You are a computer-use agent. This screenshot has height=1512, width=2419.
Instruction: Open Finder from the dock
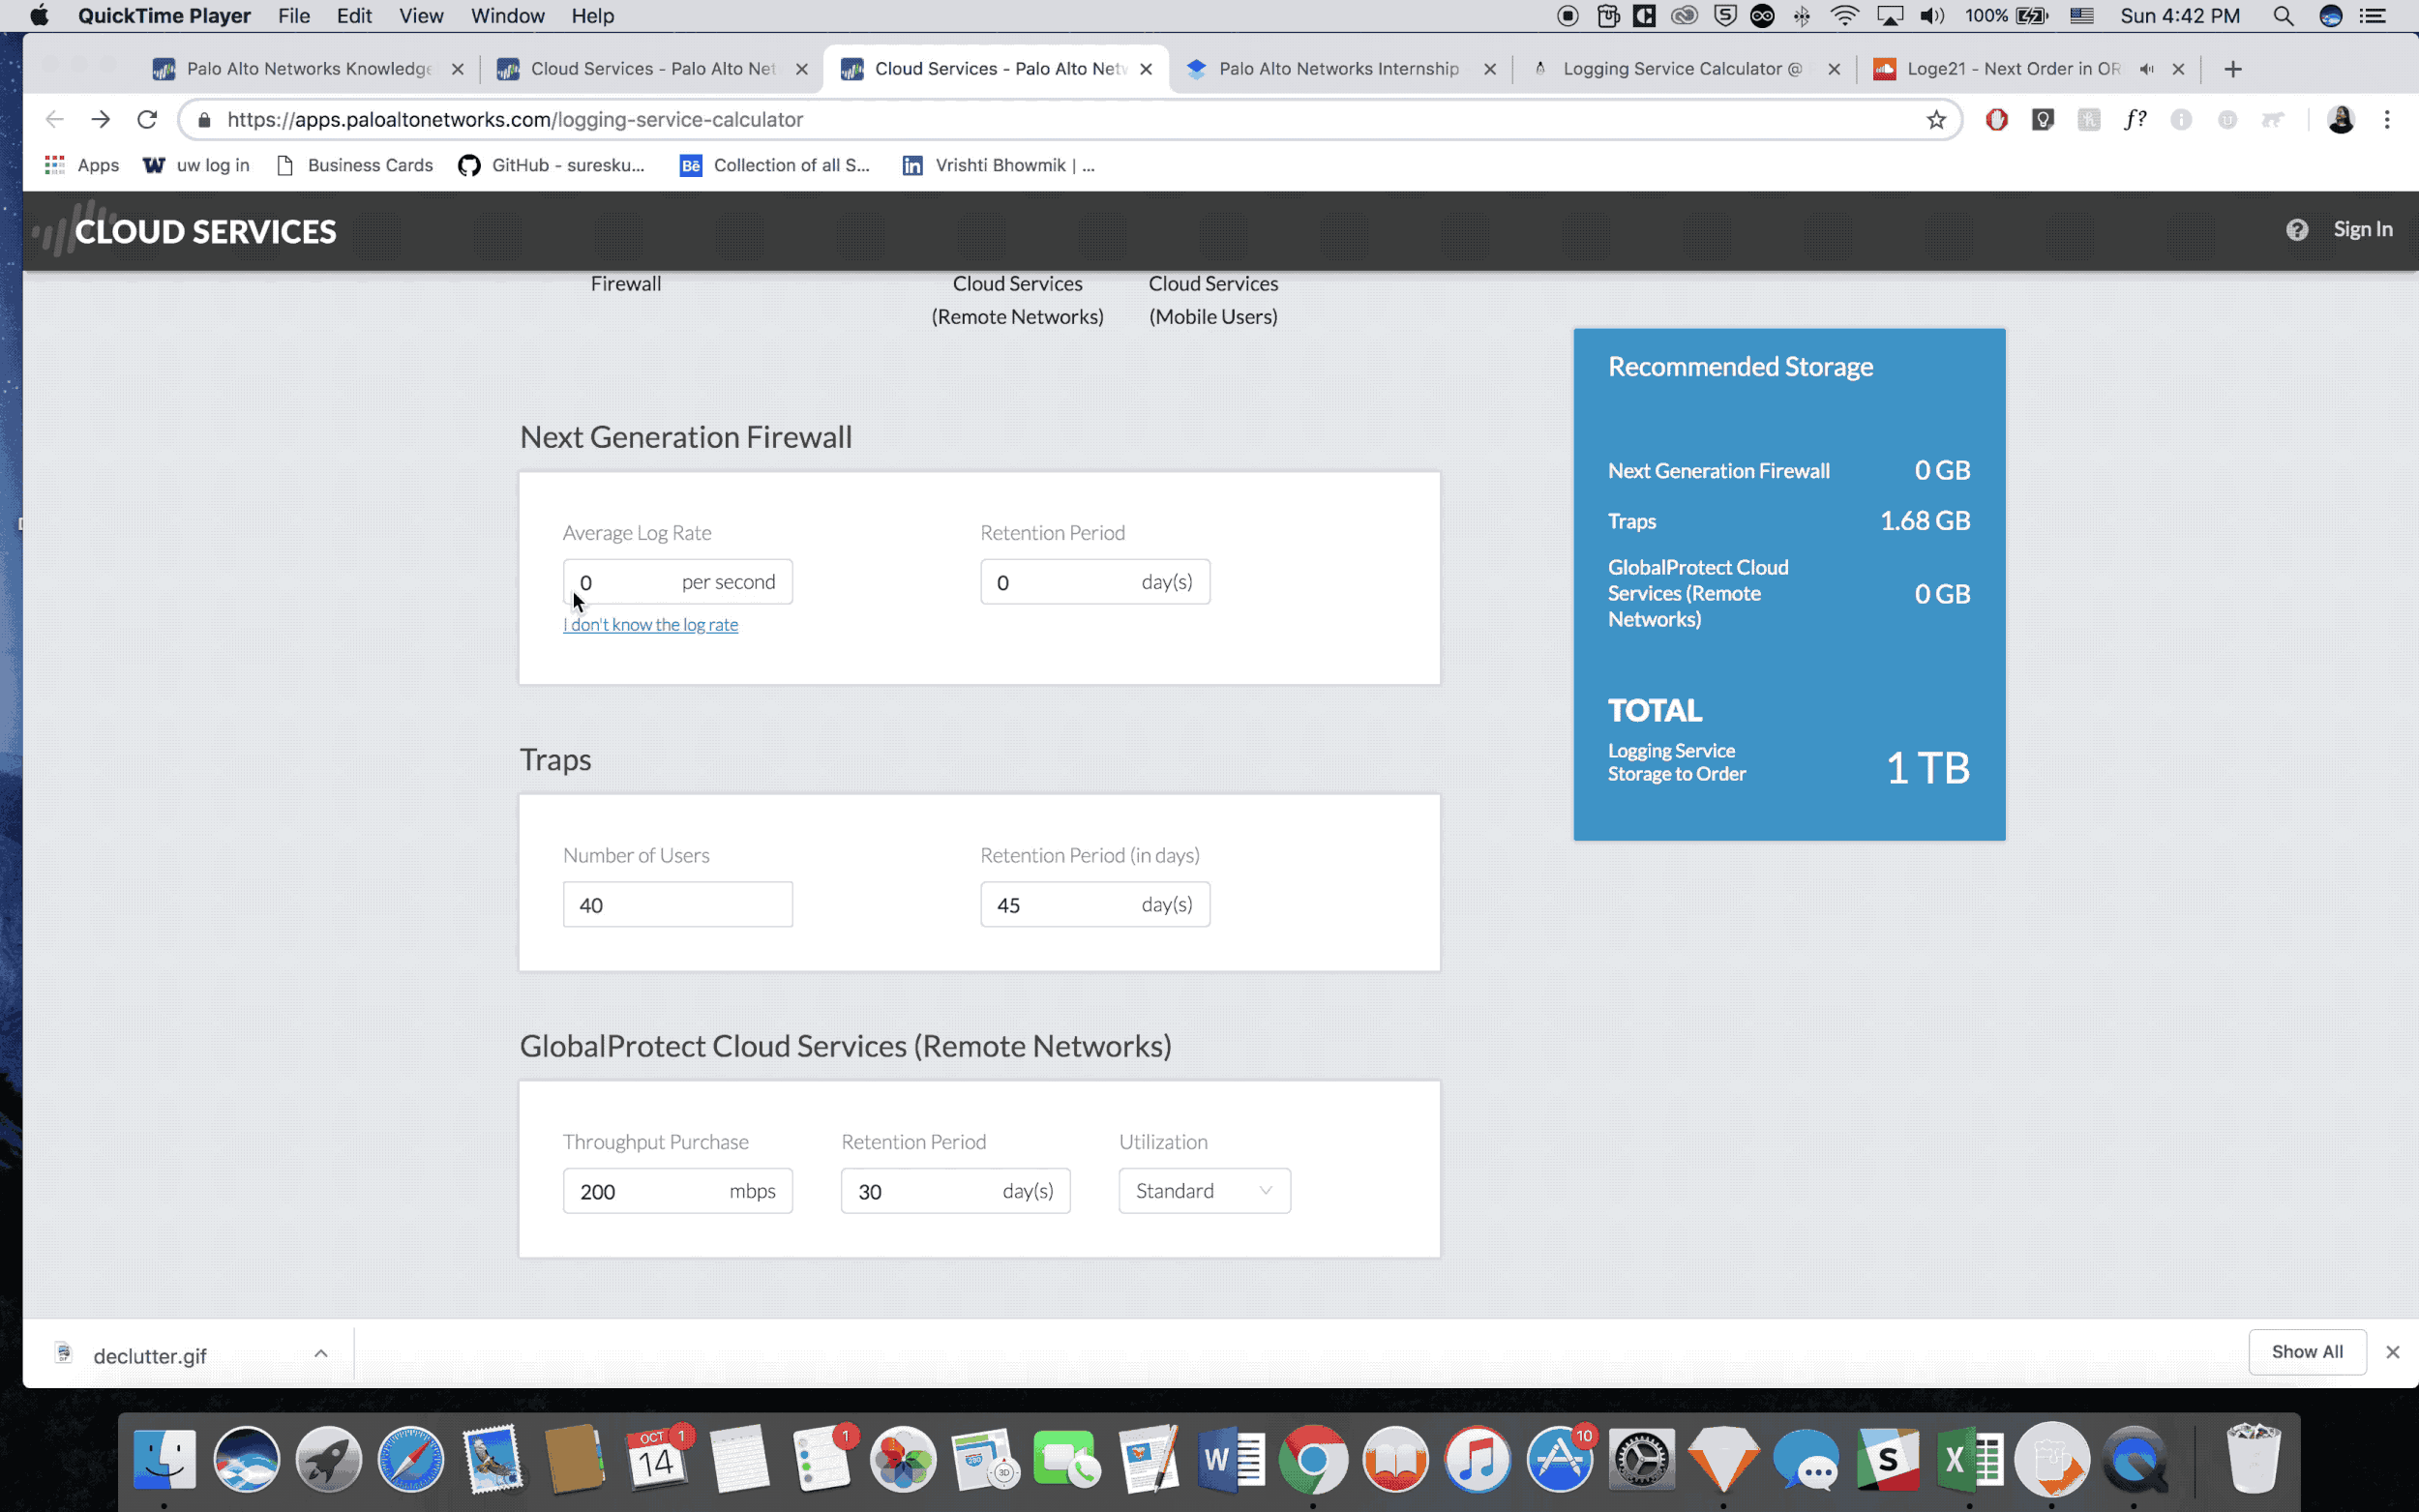coord(164,1460)
